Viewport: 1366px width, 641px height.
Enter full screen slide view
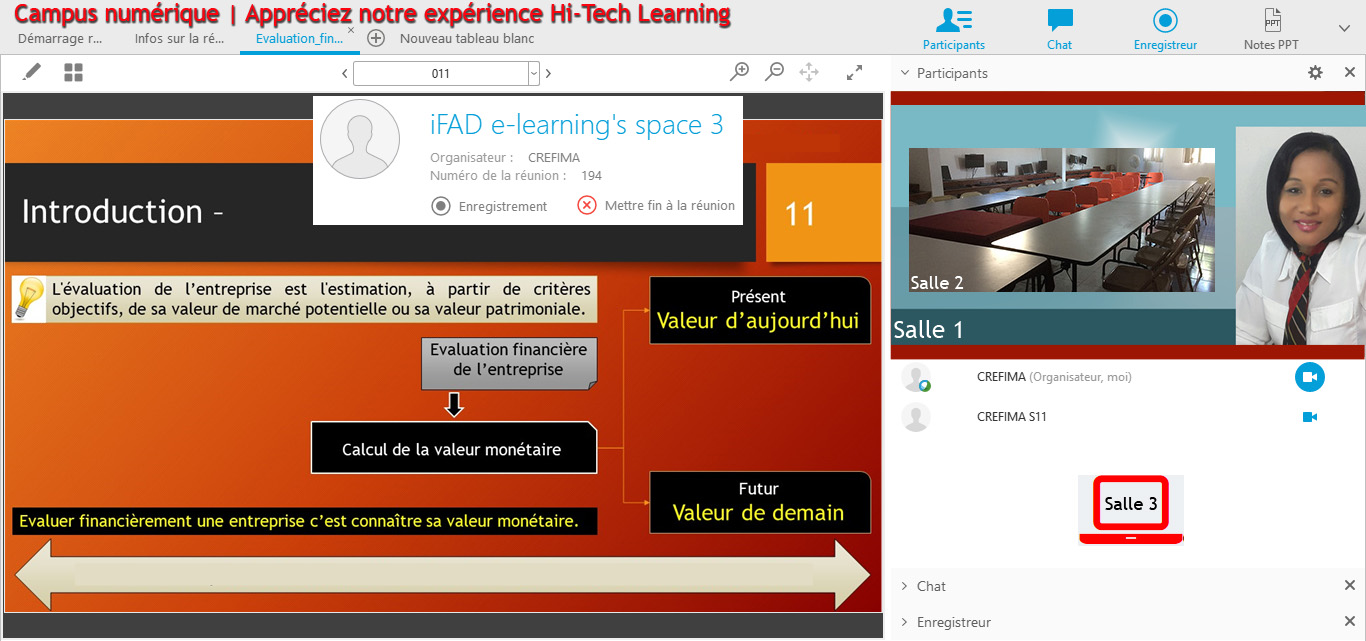pyautogui.click(x=854, y=72)
